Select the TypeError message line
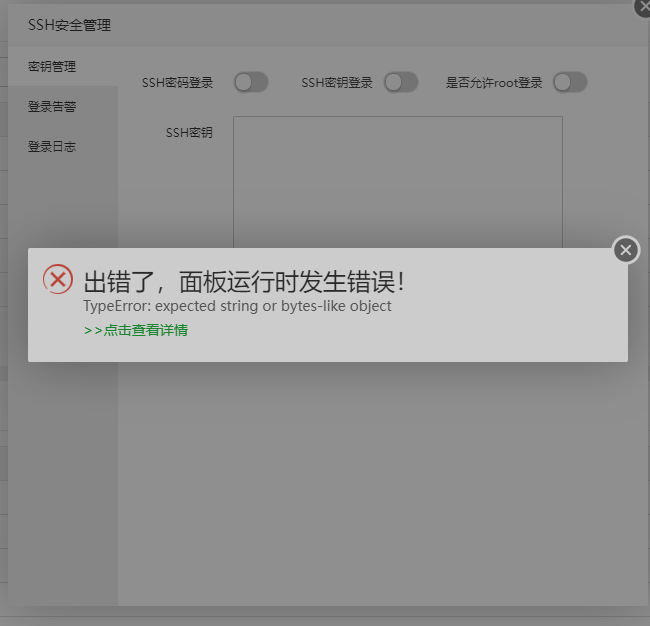 click(238, 306)
